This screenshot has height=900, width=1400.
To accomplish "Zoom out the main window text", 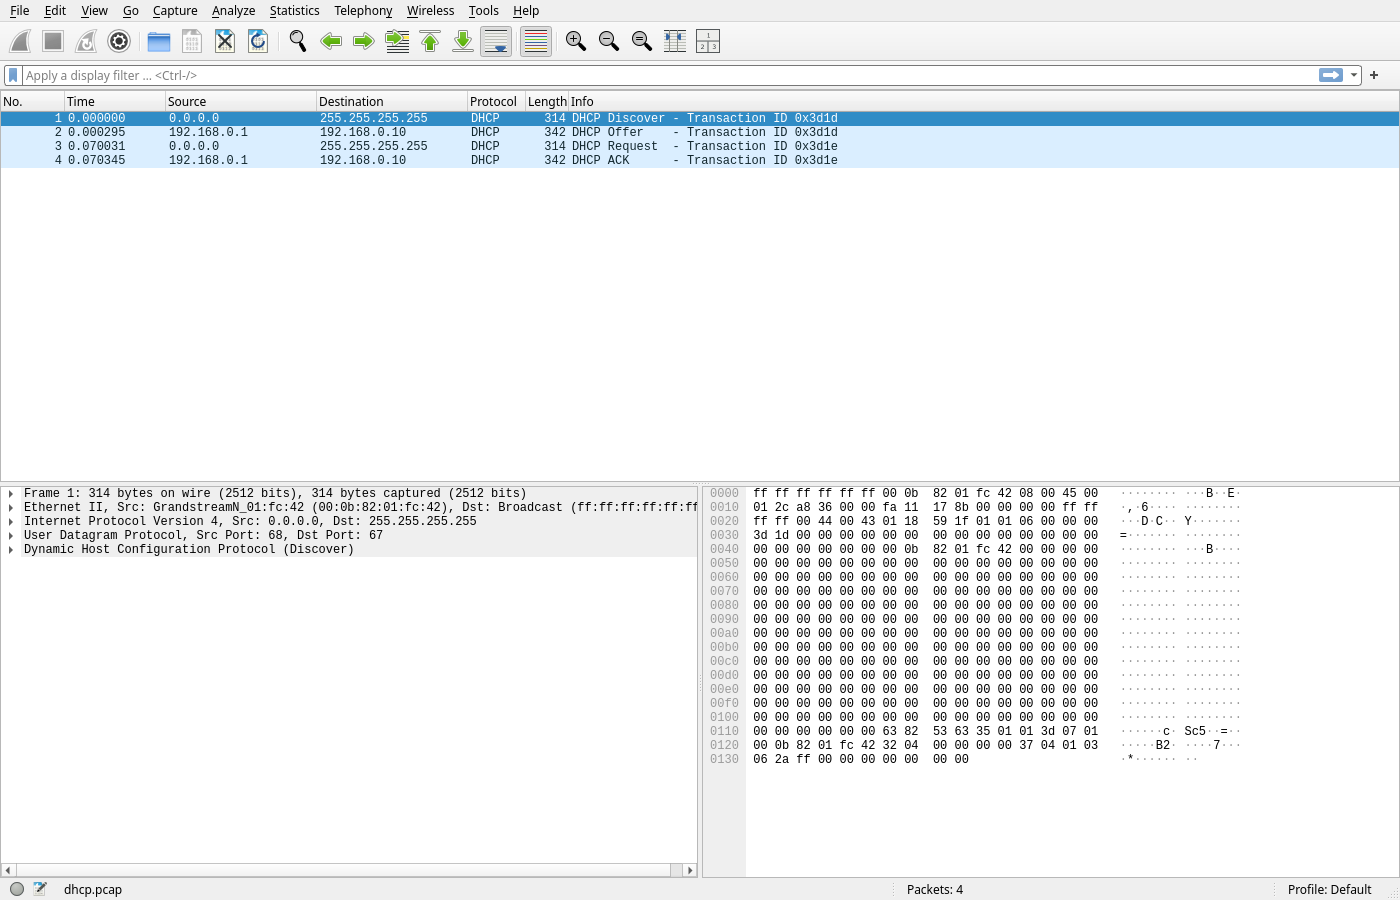I will point(609,41).
